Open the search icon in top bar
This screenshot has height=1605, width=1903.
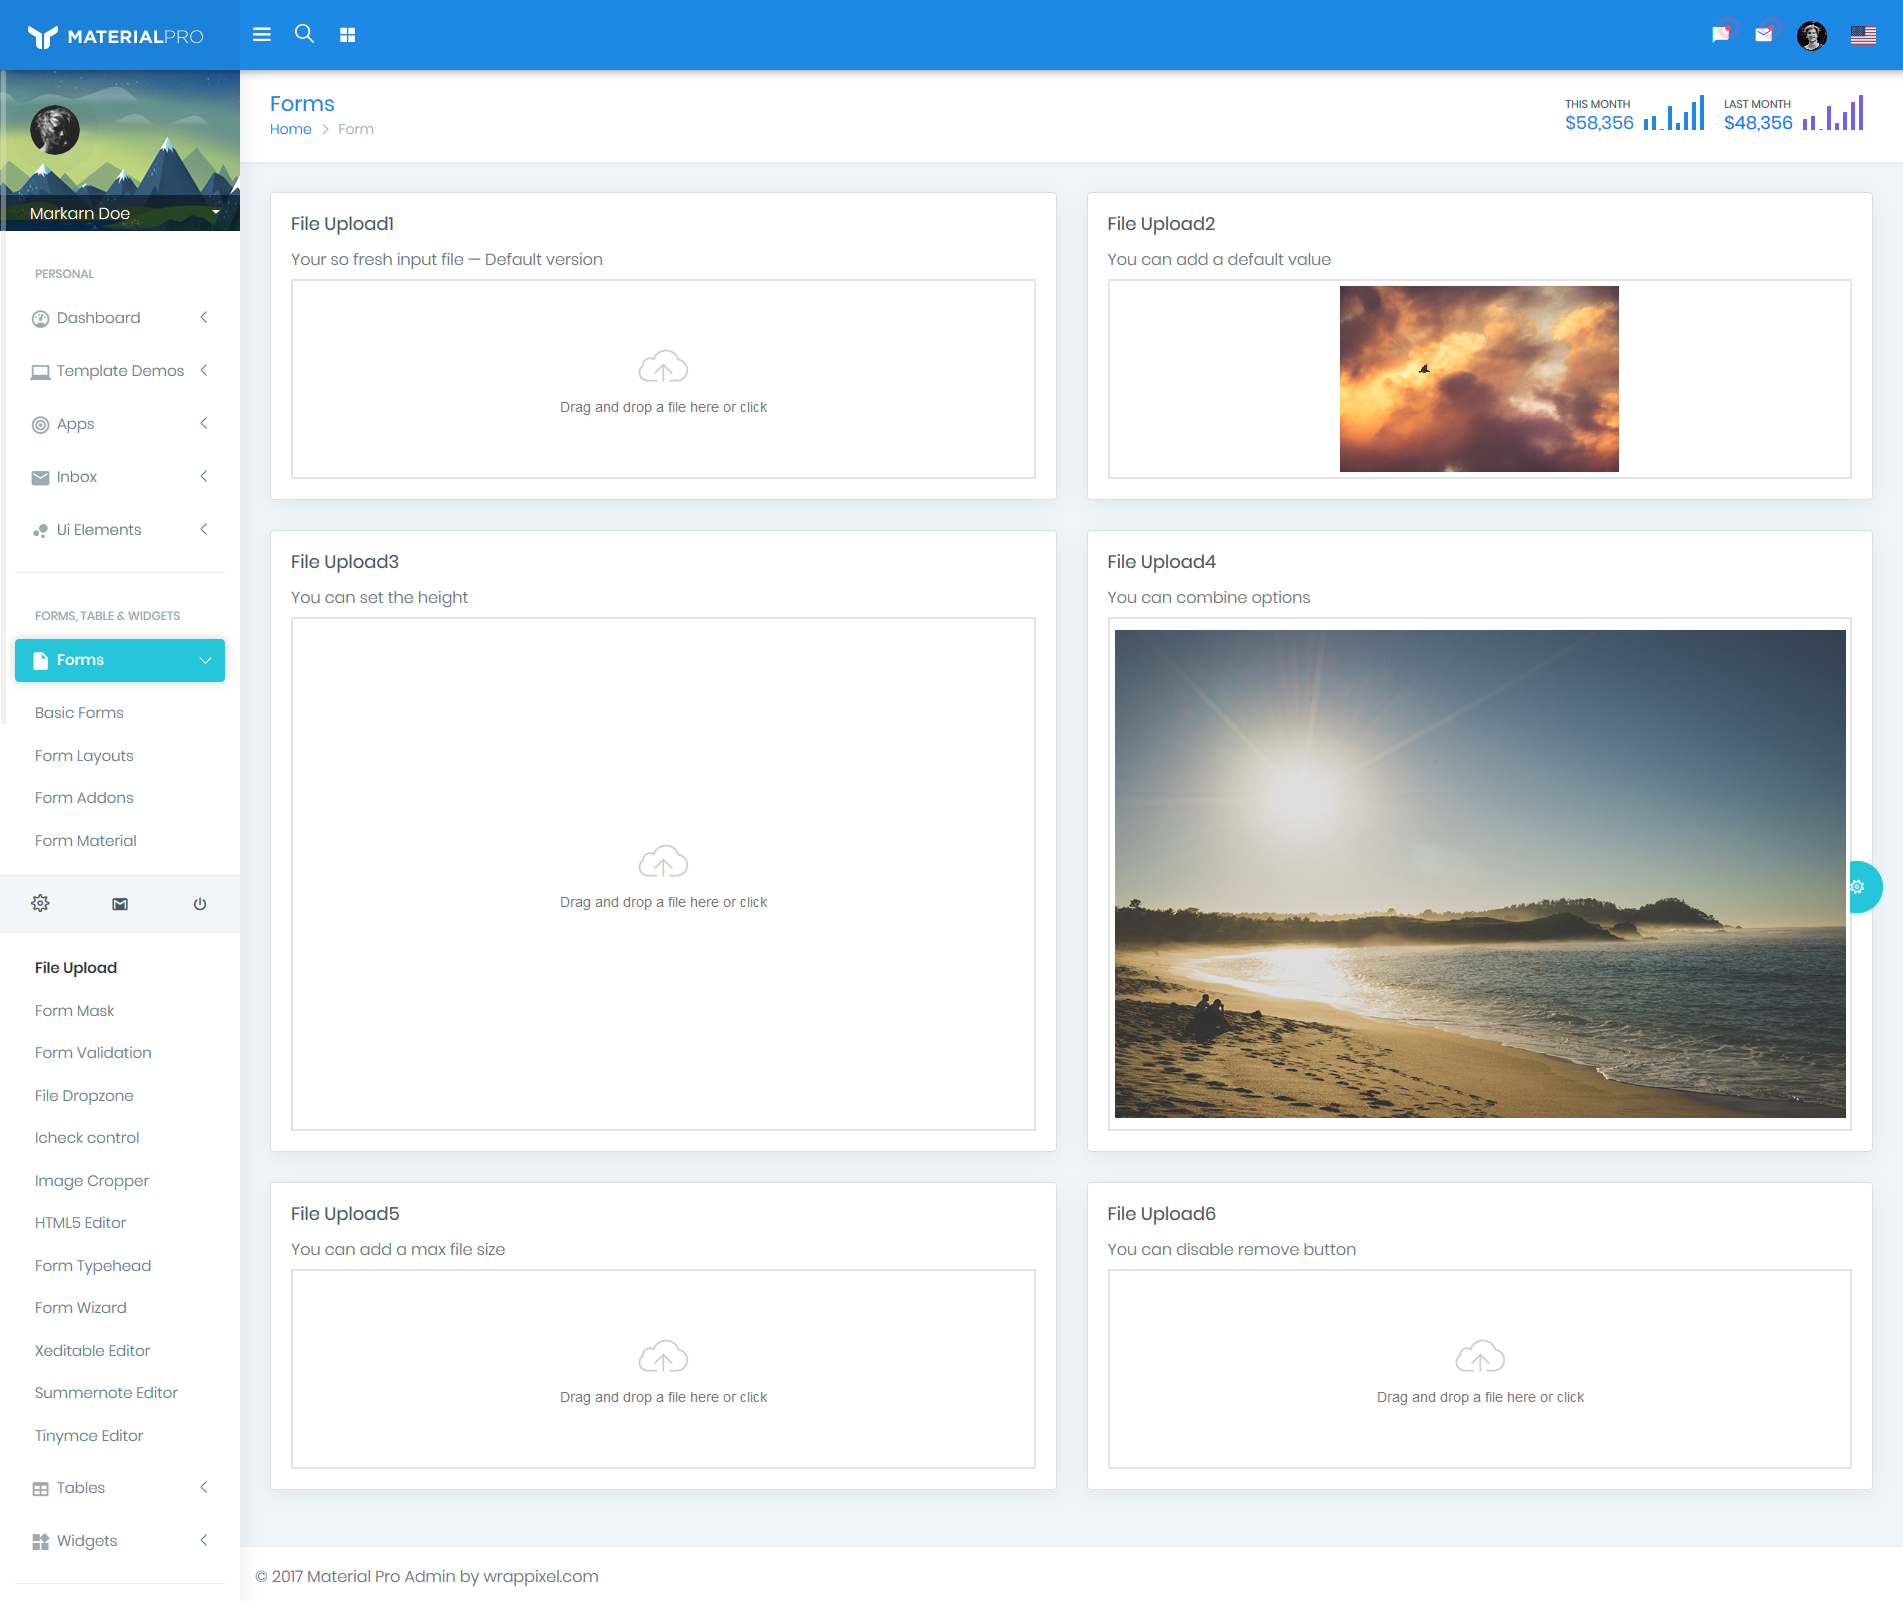pyautogui.click(x=304, y=34)
